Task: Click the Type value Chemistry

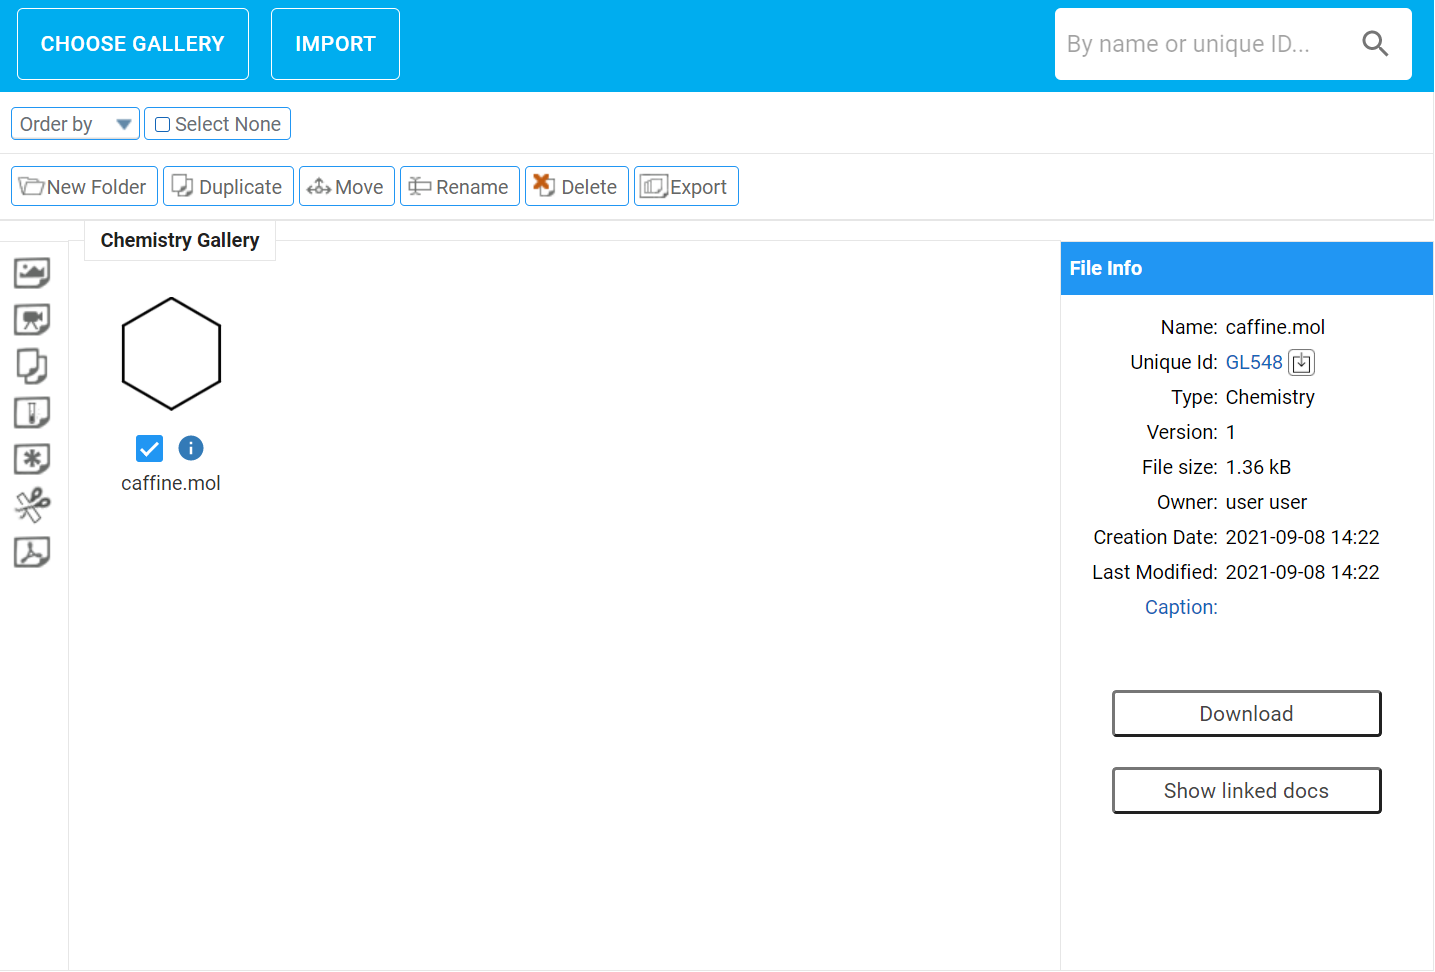Action: click(1270, 397)
